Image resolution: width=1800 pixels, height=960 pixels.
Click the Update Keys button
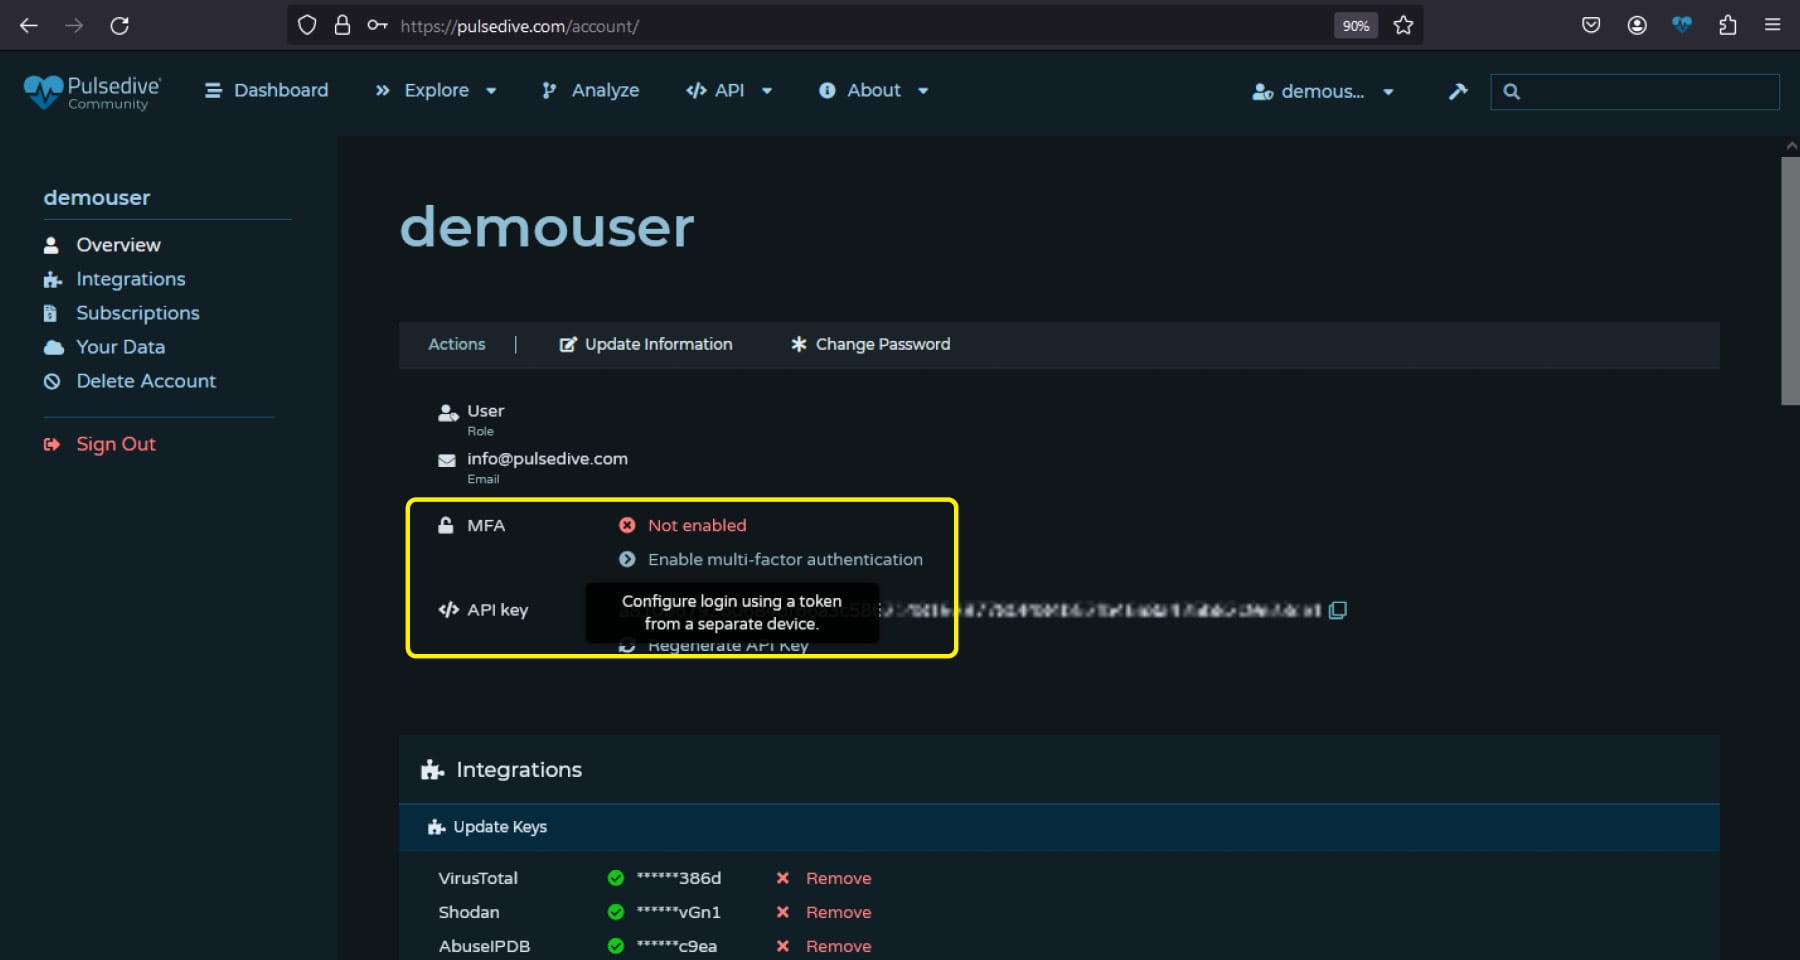pyautogui.click(x=487, y=827)
